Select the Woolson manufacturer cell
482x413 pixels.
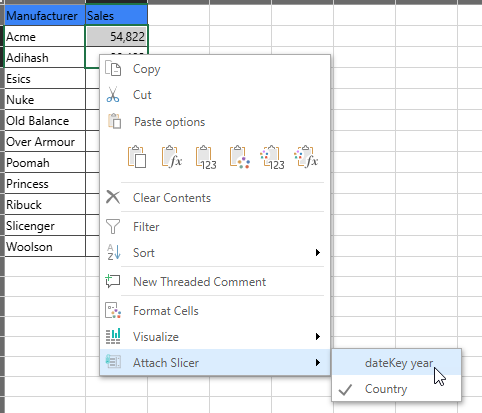coord(45,247)
